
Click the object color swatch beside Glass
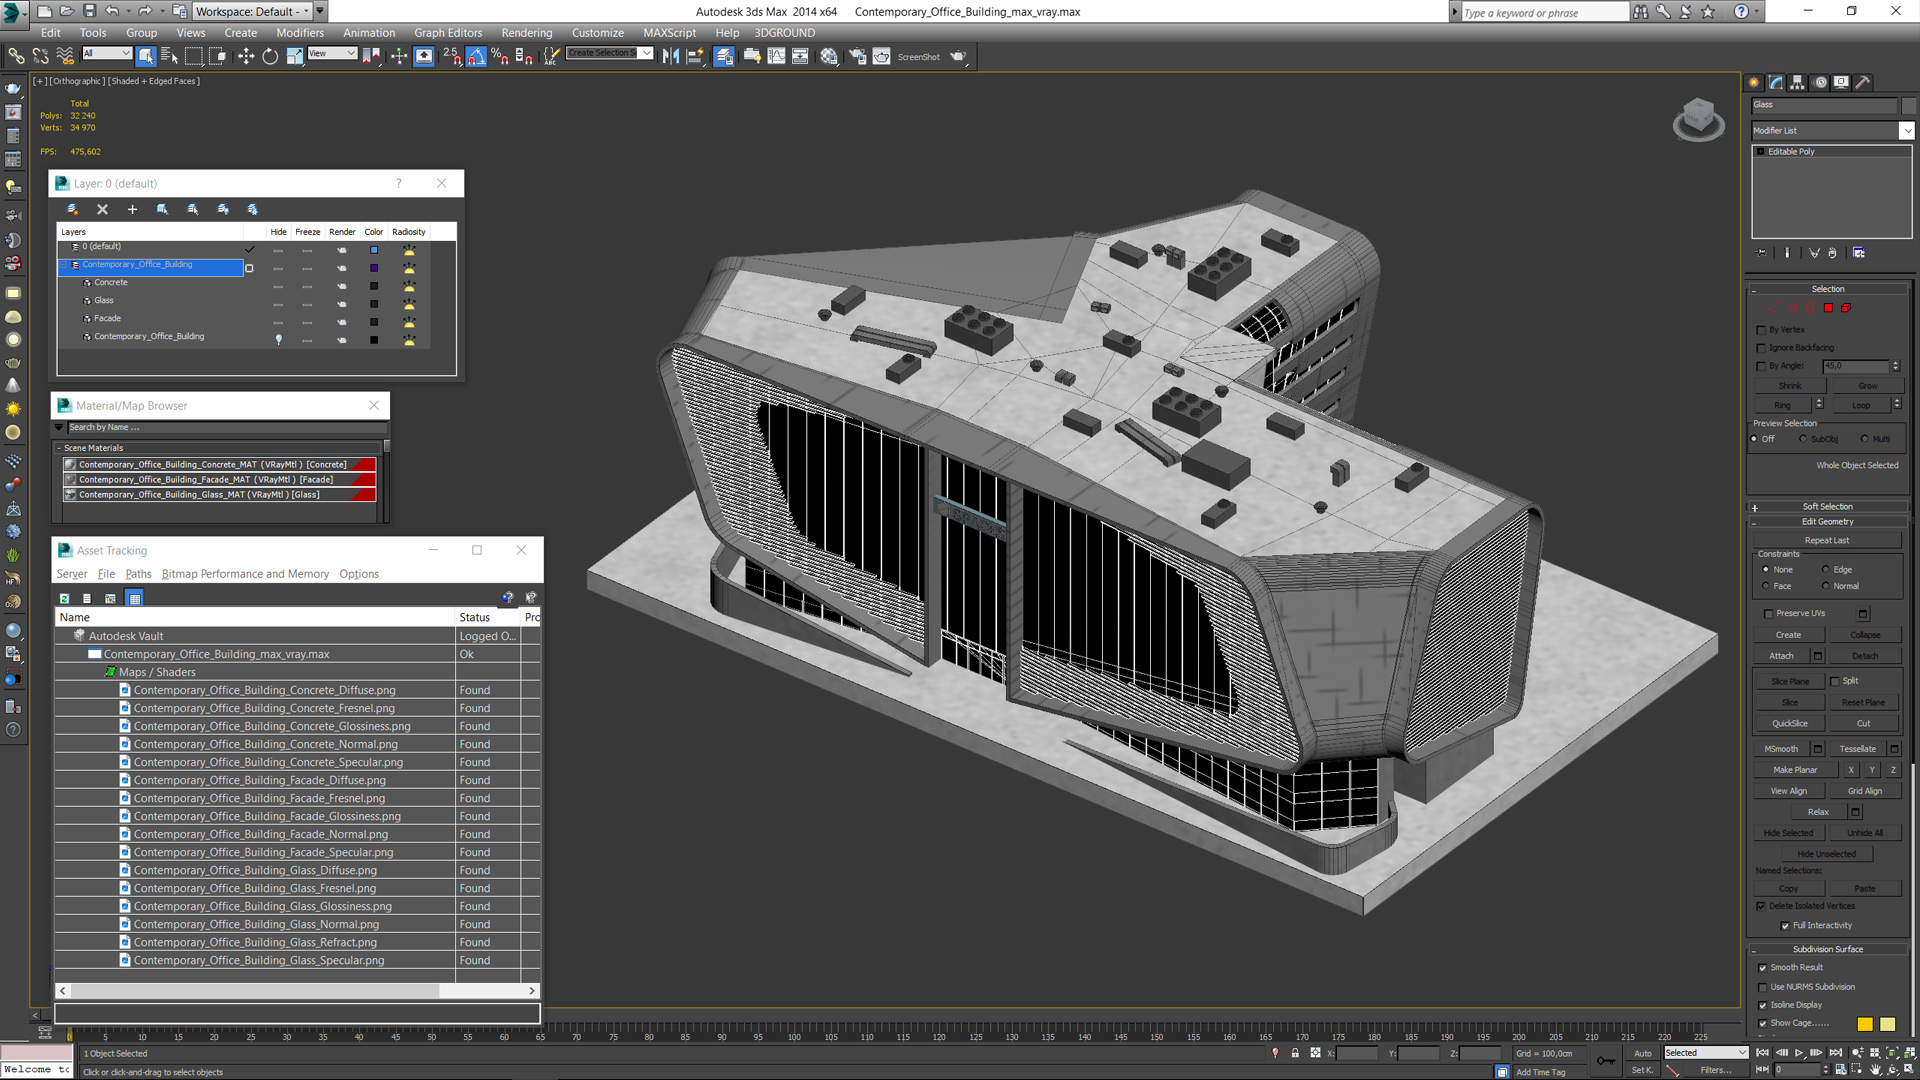(x=1908, y=105)
